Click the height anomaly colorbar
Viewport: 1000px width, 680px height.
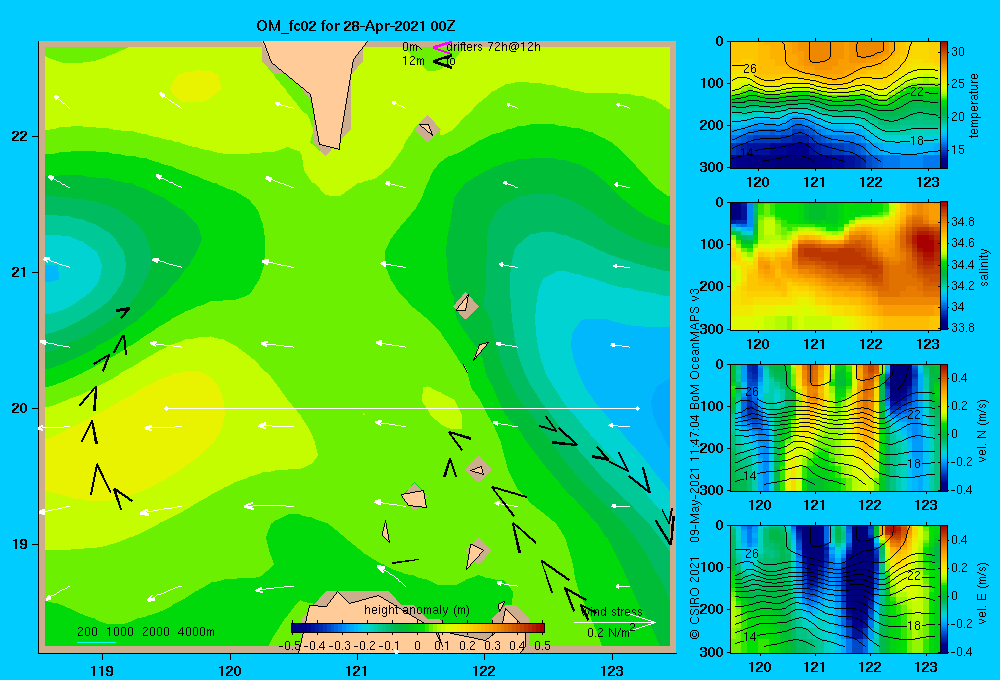point(418,627)
